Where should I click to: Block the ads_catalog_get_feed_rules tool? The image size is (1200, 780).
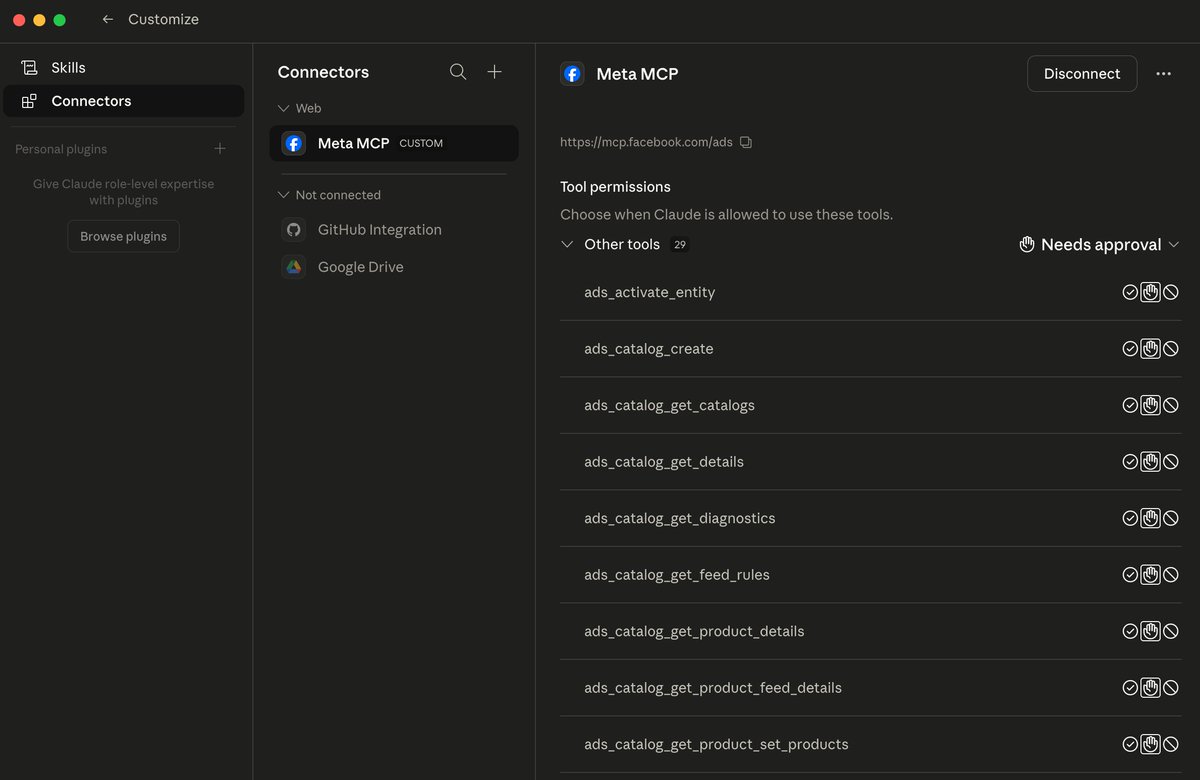point(1171,575)
